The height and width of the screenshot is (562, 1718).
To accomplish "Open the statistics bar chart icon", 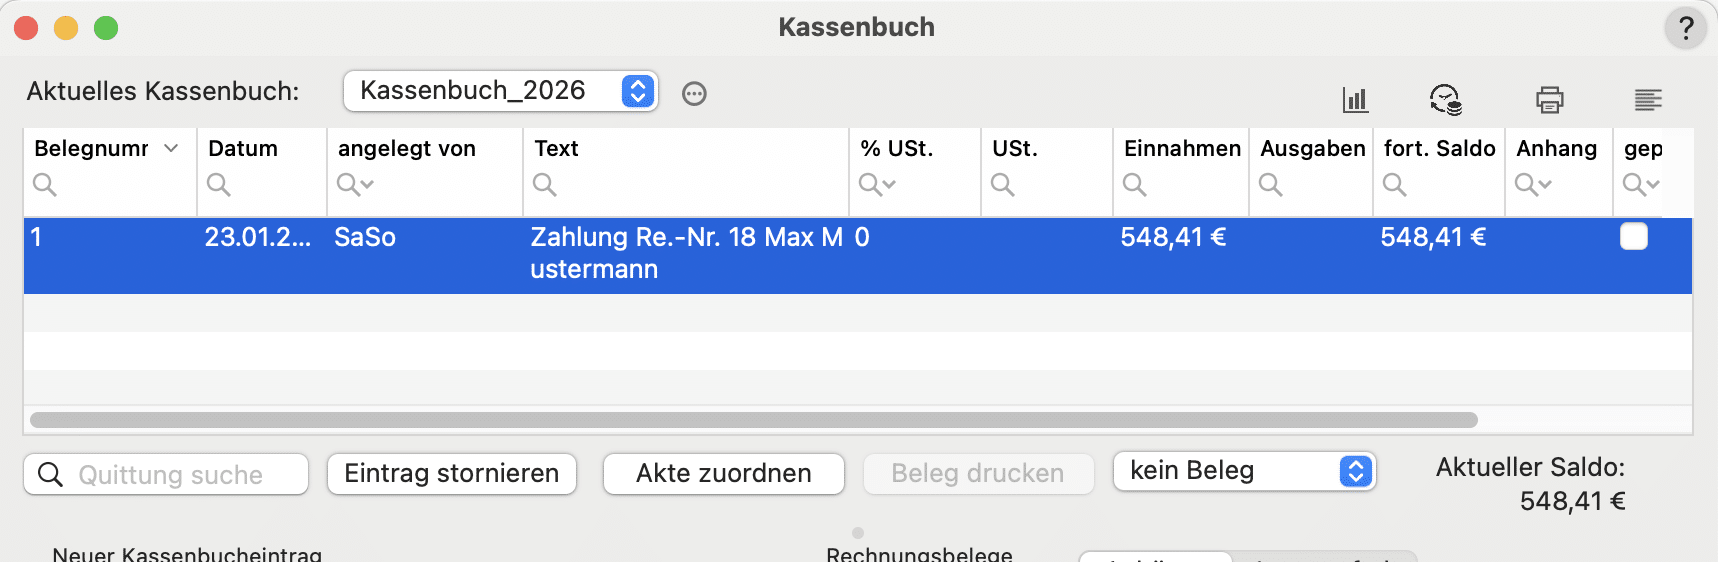I will click(x=1355, y=99).
